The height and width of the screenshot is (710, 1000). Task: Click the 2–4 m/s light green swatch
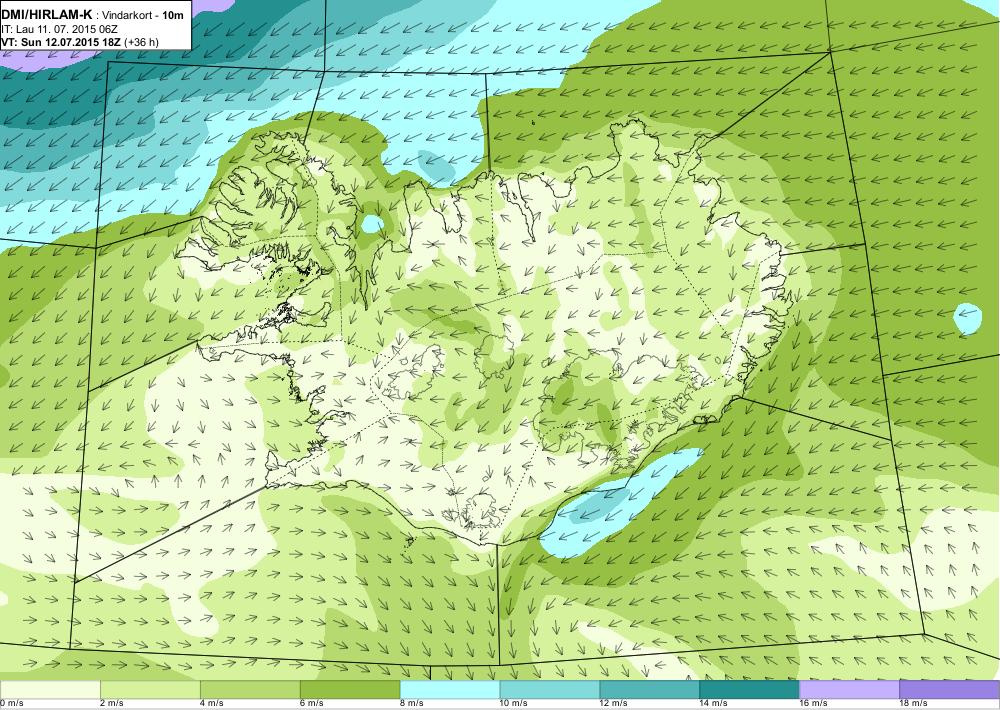150,689
